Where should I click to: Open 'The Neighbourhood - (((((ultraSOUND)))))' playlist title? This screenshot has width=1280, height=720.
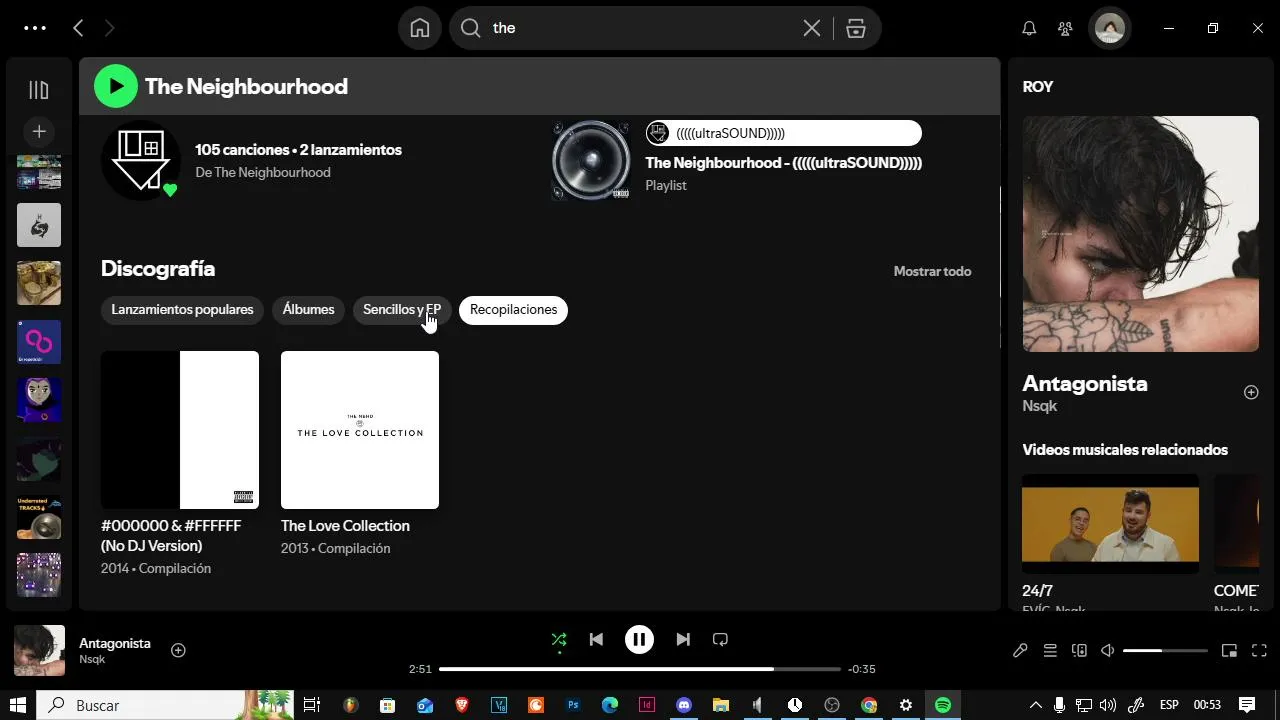point(783,163)
